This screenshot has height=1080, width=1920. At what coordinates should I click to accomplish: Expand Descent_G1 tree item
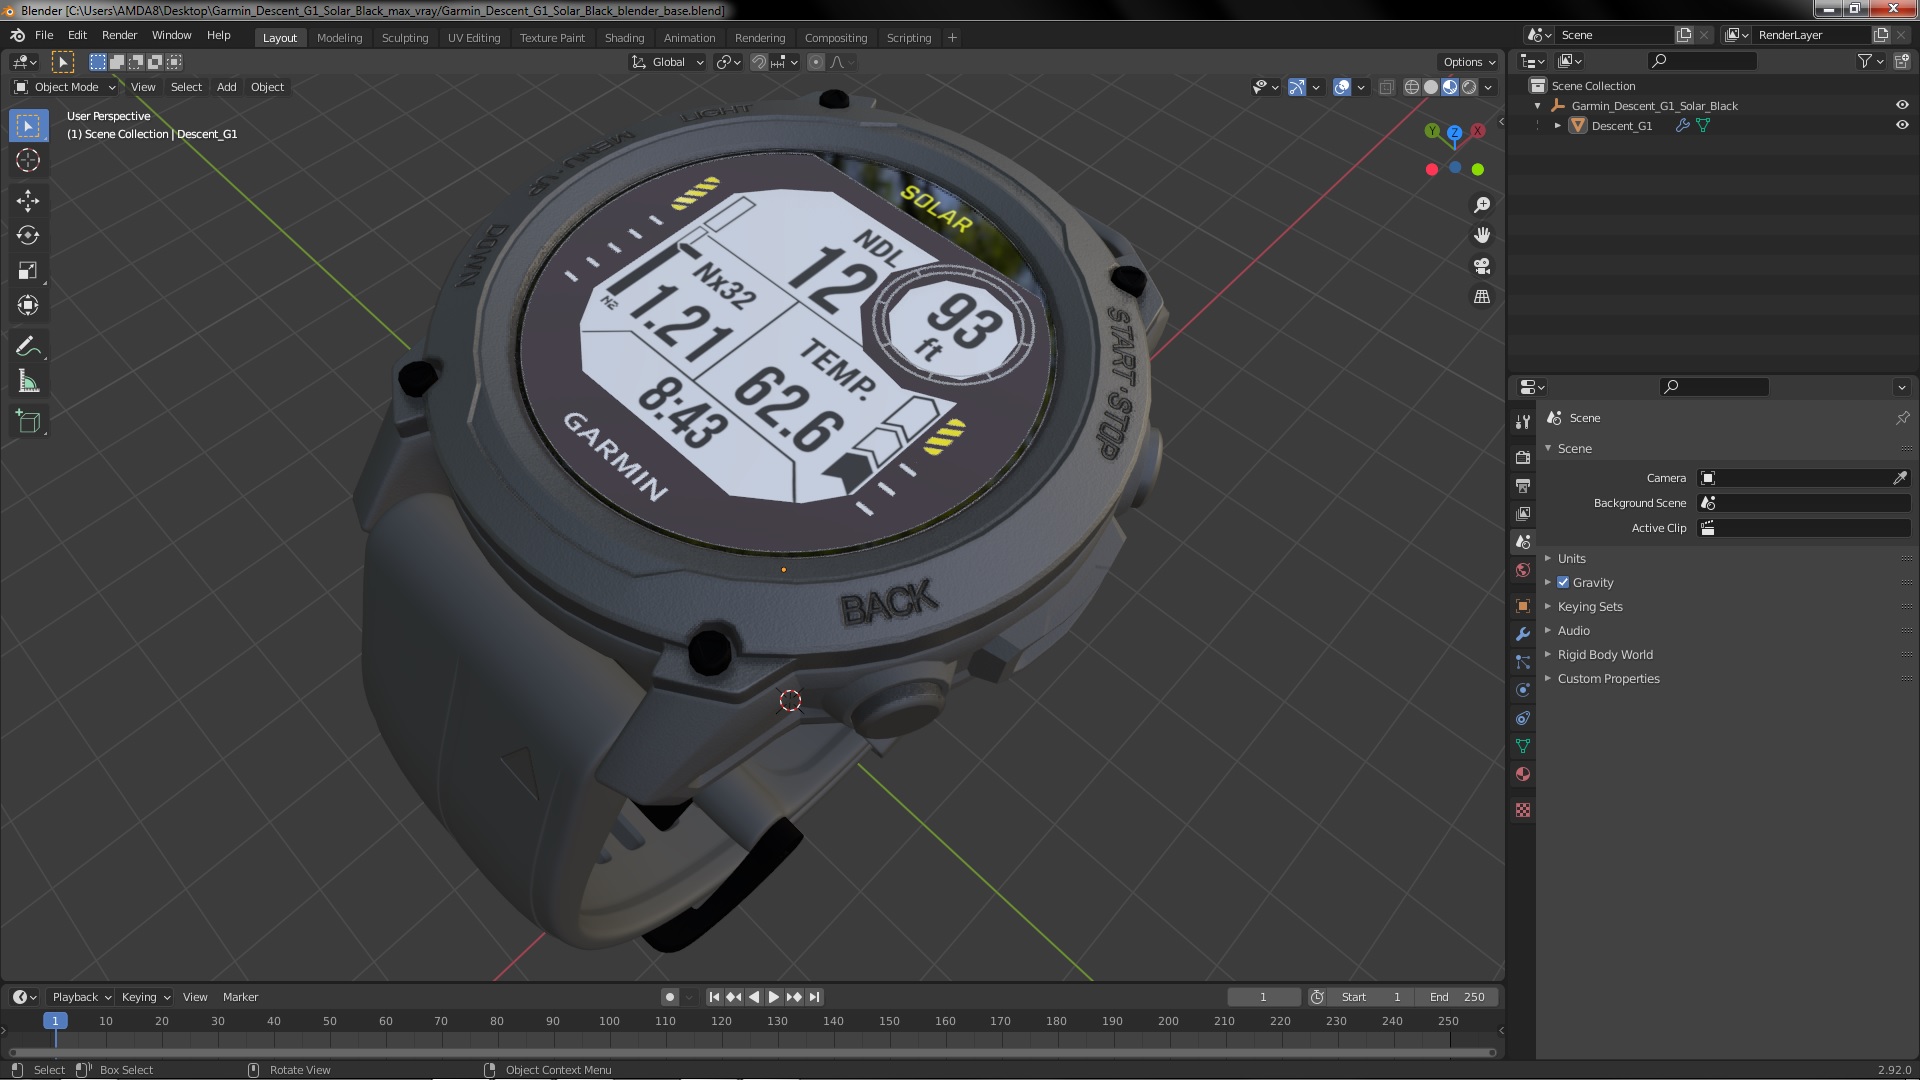(1557, 125)
